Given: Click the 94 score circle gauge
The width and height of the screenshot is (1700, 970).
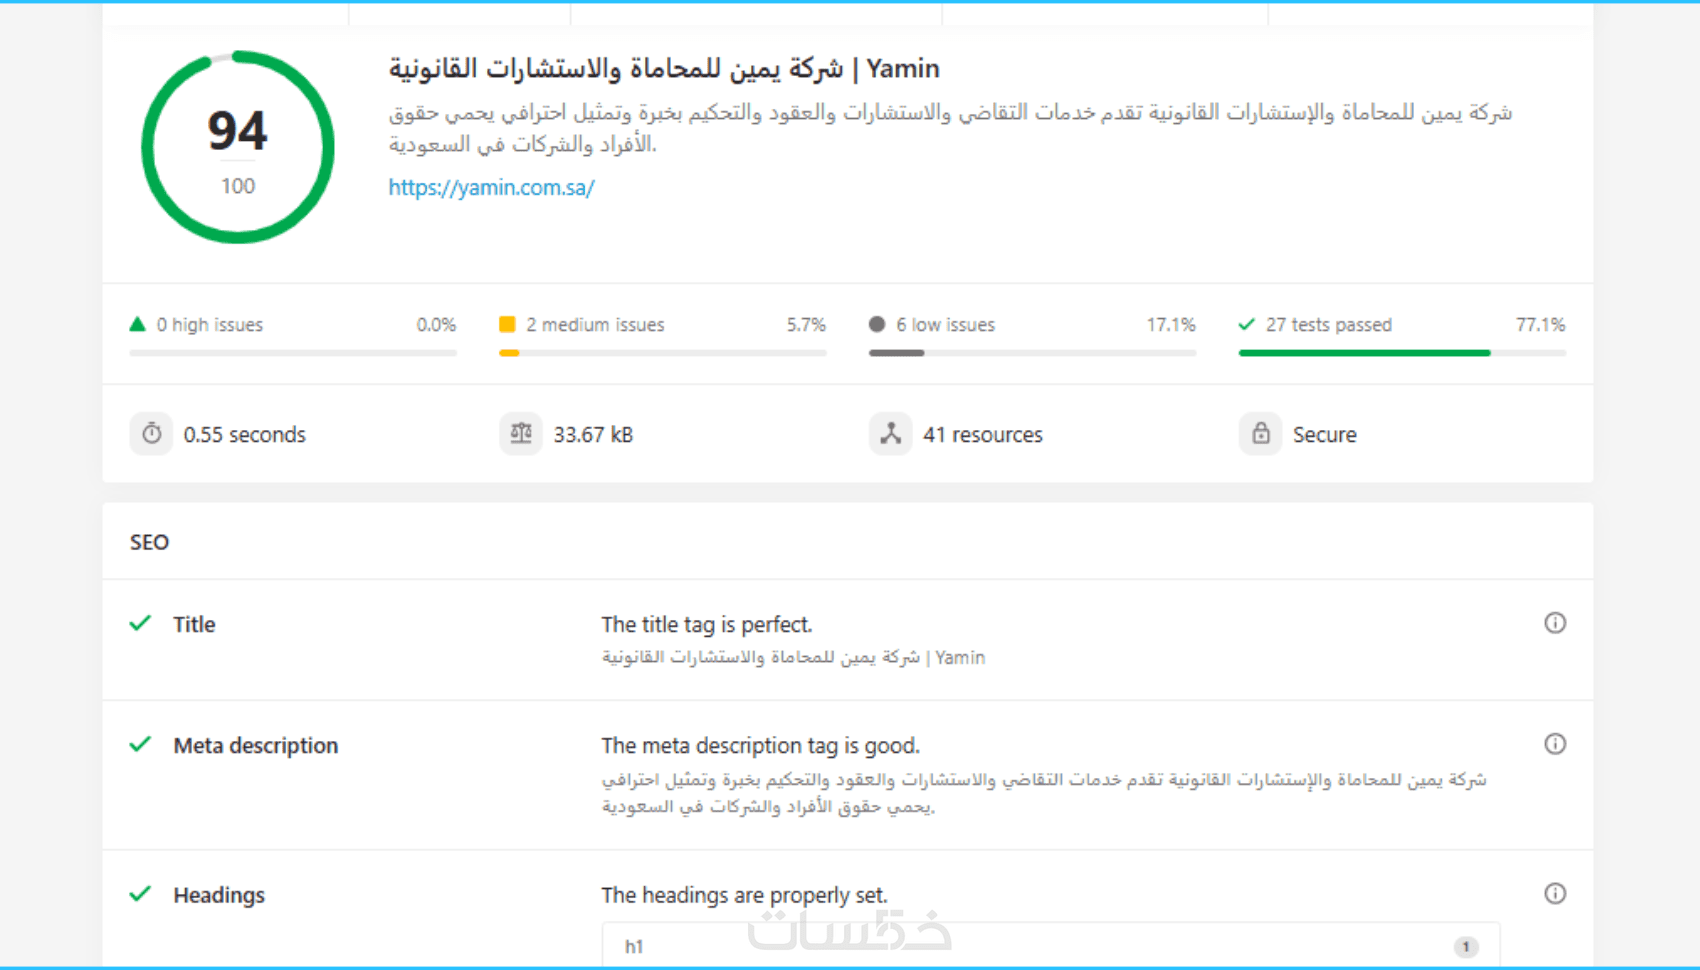Looking at the screenshot, I should tap(238, 147).
